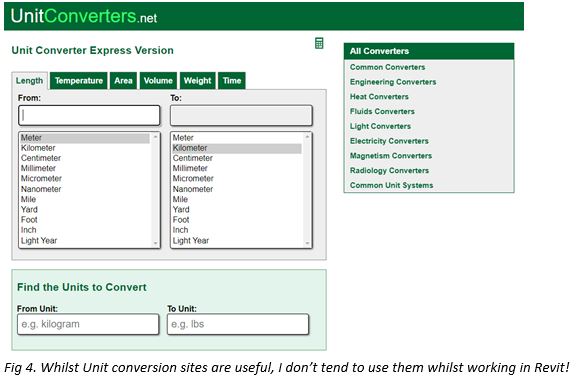This screenshot has width=576, height=380.
Task: Click the From Unit search field
Action: [88, 324]
